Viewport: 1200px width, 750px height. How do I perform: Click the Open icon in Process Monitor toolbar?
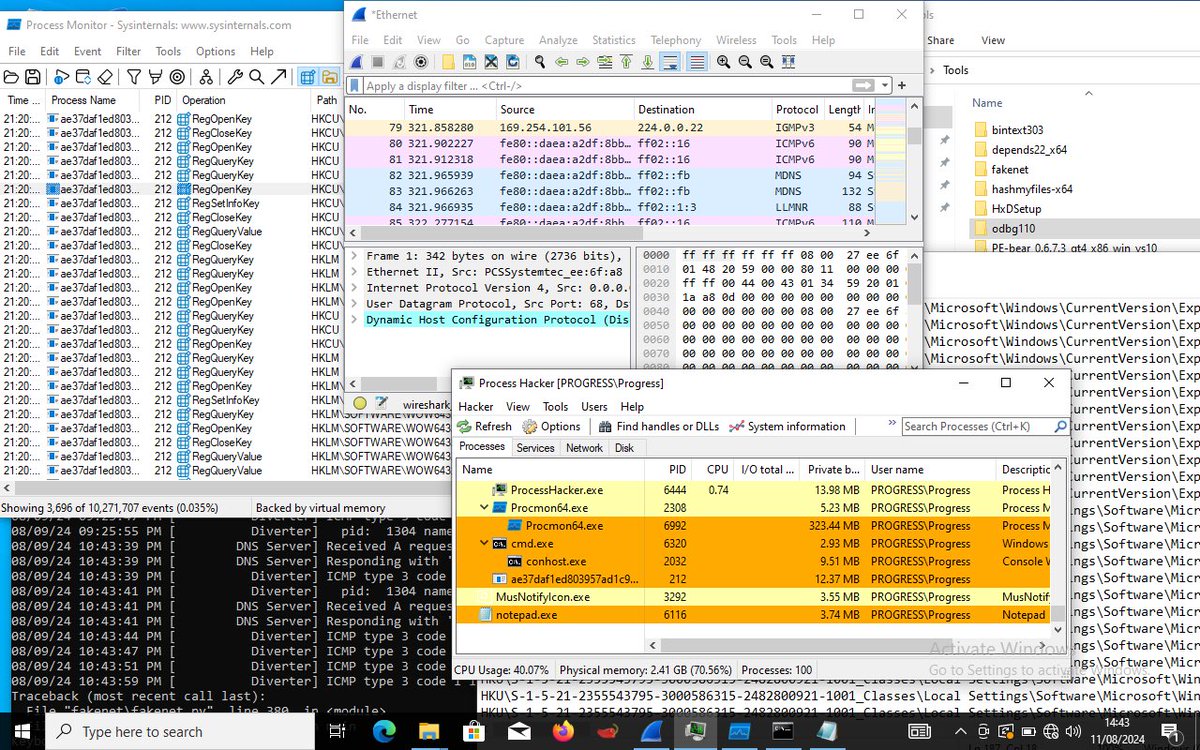tap(11, 77)
